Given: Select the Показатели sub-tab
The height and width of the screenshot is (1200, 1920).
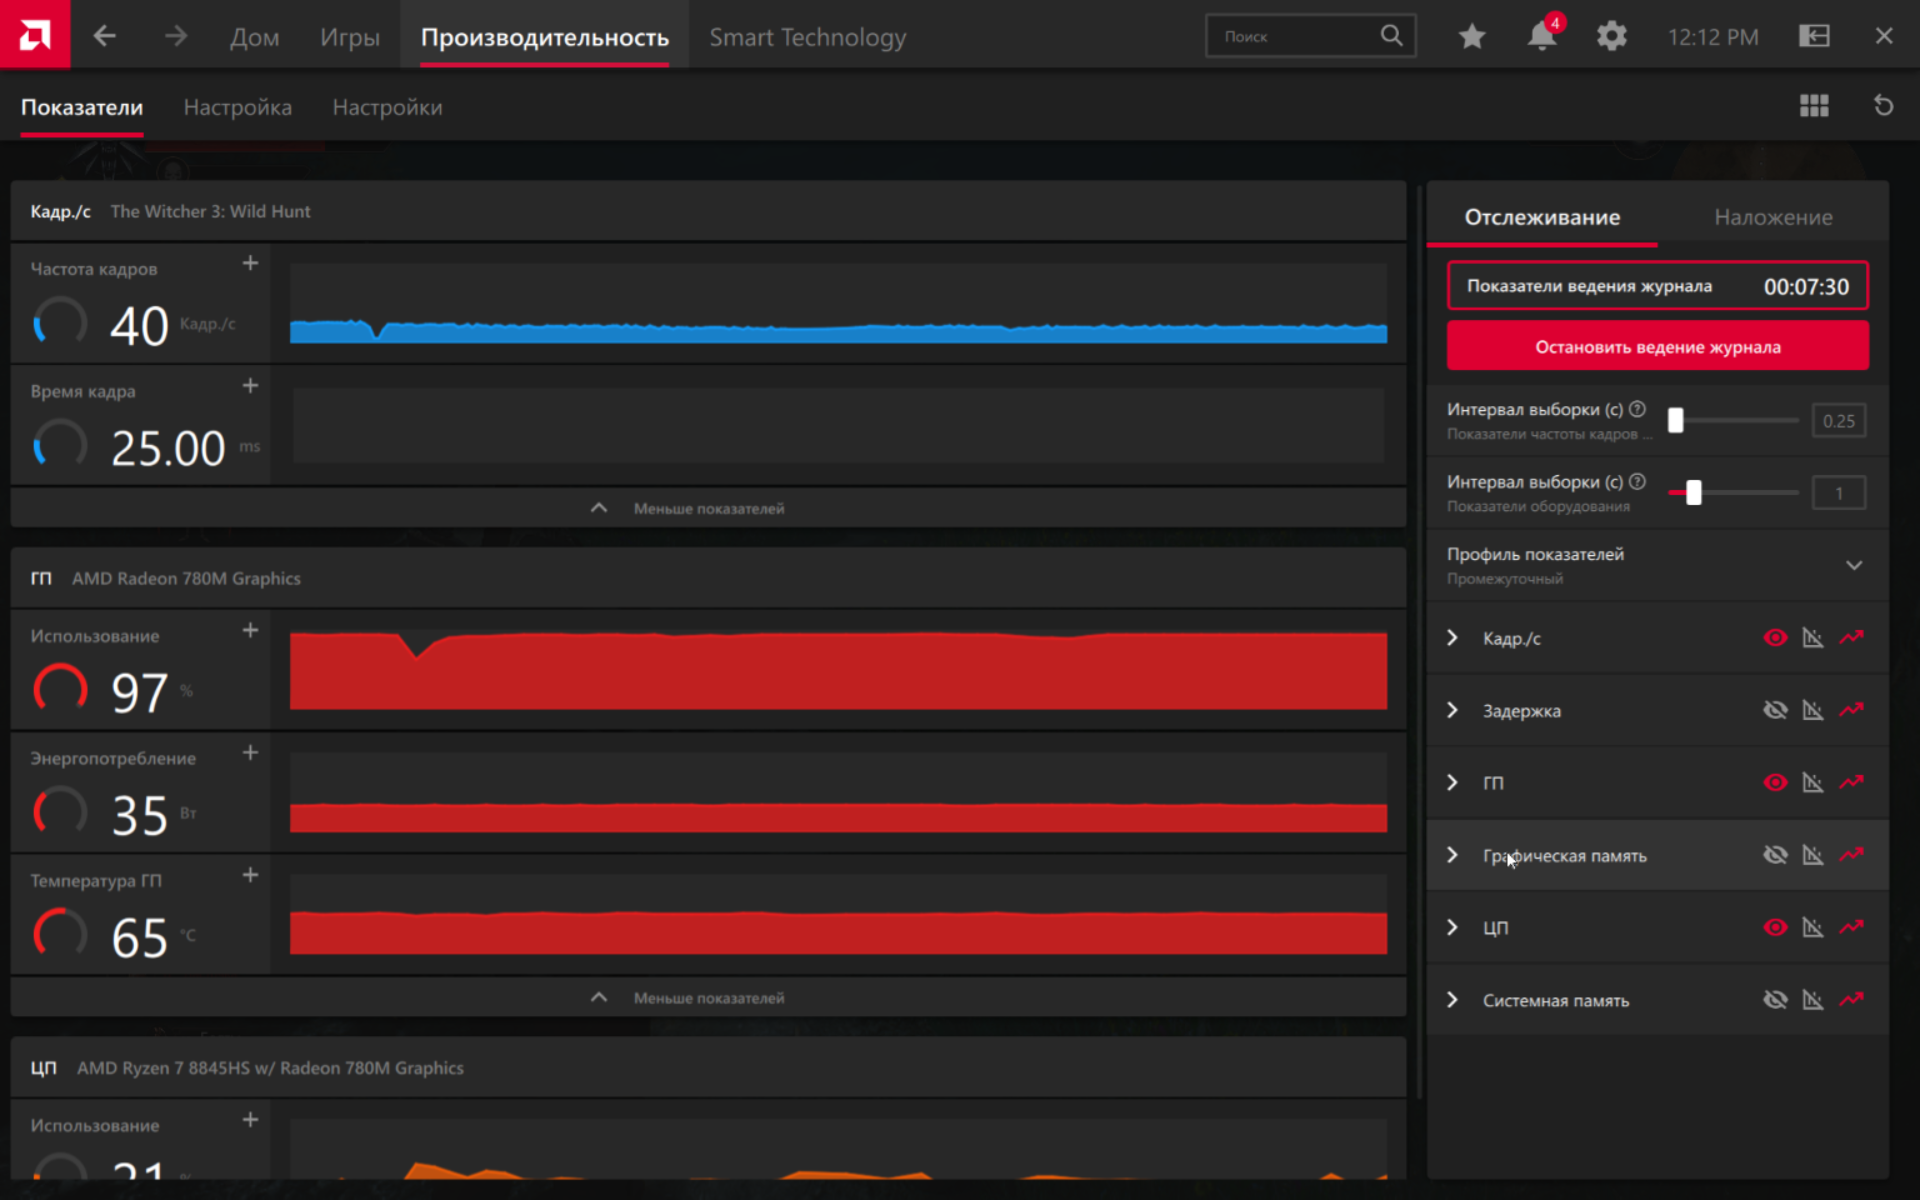Looking at the screenshot, I should click(x=82, y=107).
